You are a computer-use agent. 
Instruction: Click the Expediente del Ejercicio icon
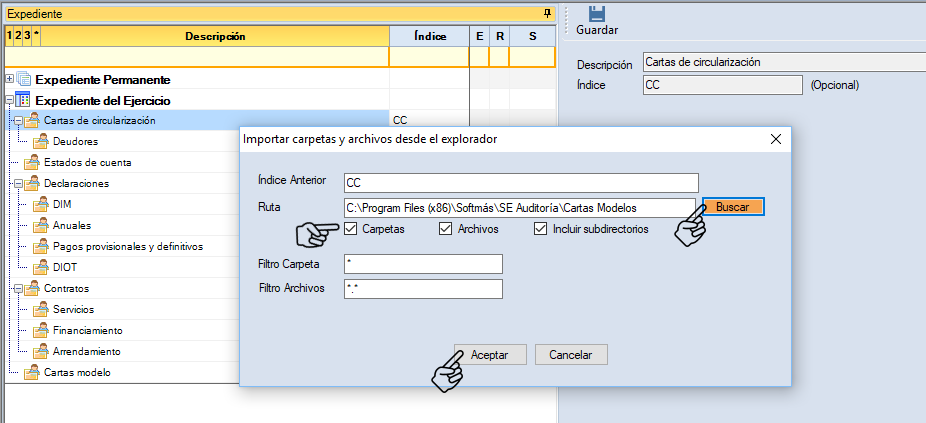(x=25, y=100)
